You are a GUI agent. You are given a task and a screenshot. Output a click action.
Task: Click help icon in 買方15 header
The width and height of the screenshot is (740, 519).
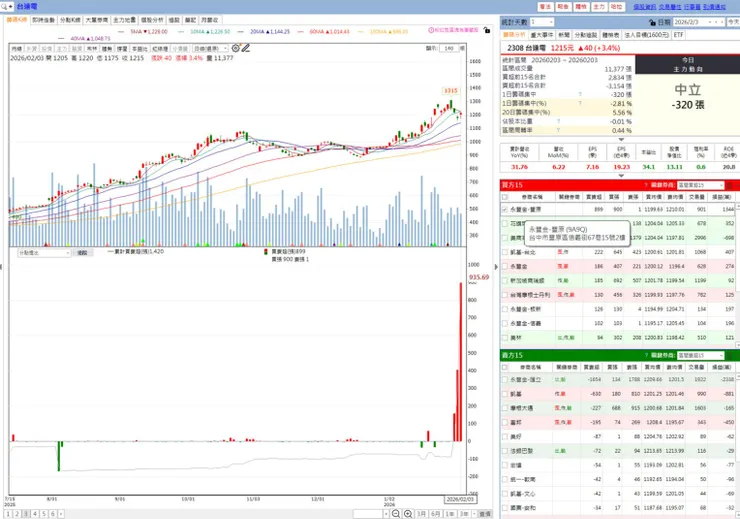click(646, 185)
